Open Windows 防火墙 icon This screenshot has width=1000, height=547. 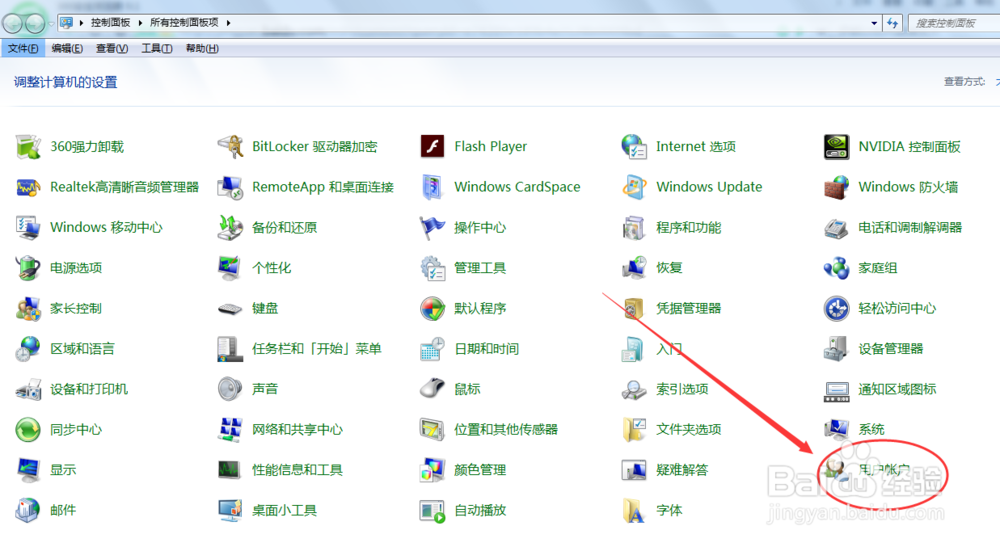pyautogui.click(x=836, y=187)
